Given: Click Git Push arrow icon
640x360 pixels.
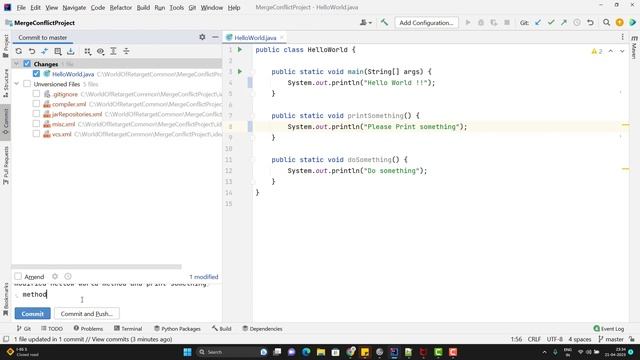Looking at the screenshot, I should pos(564,23).
